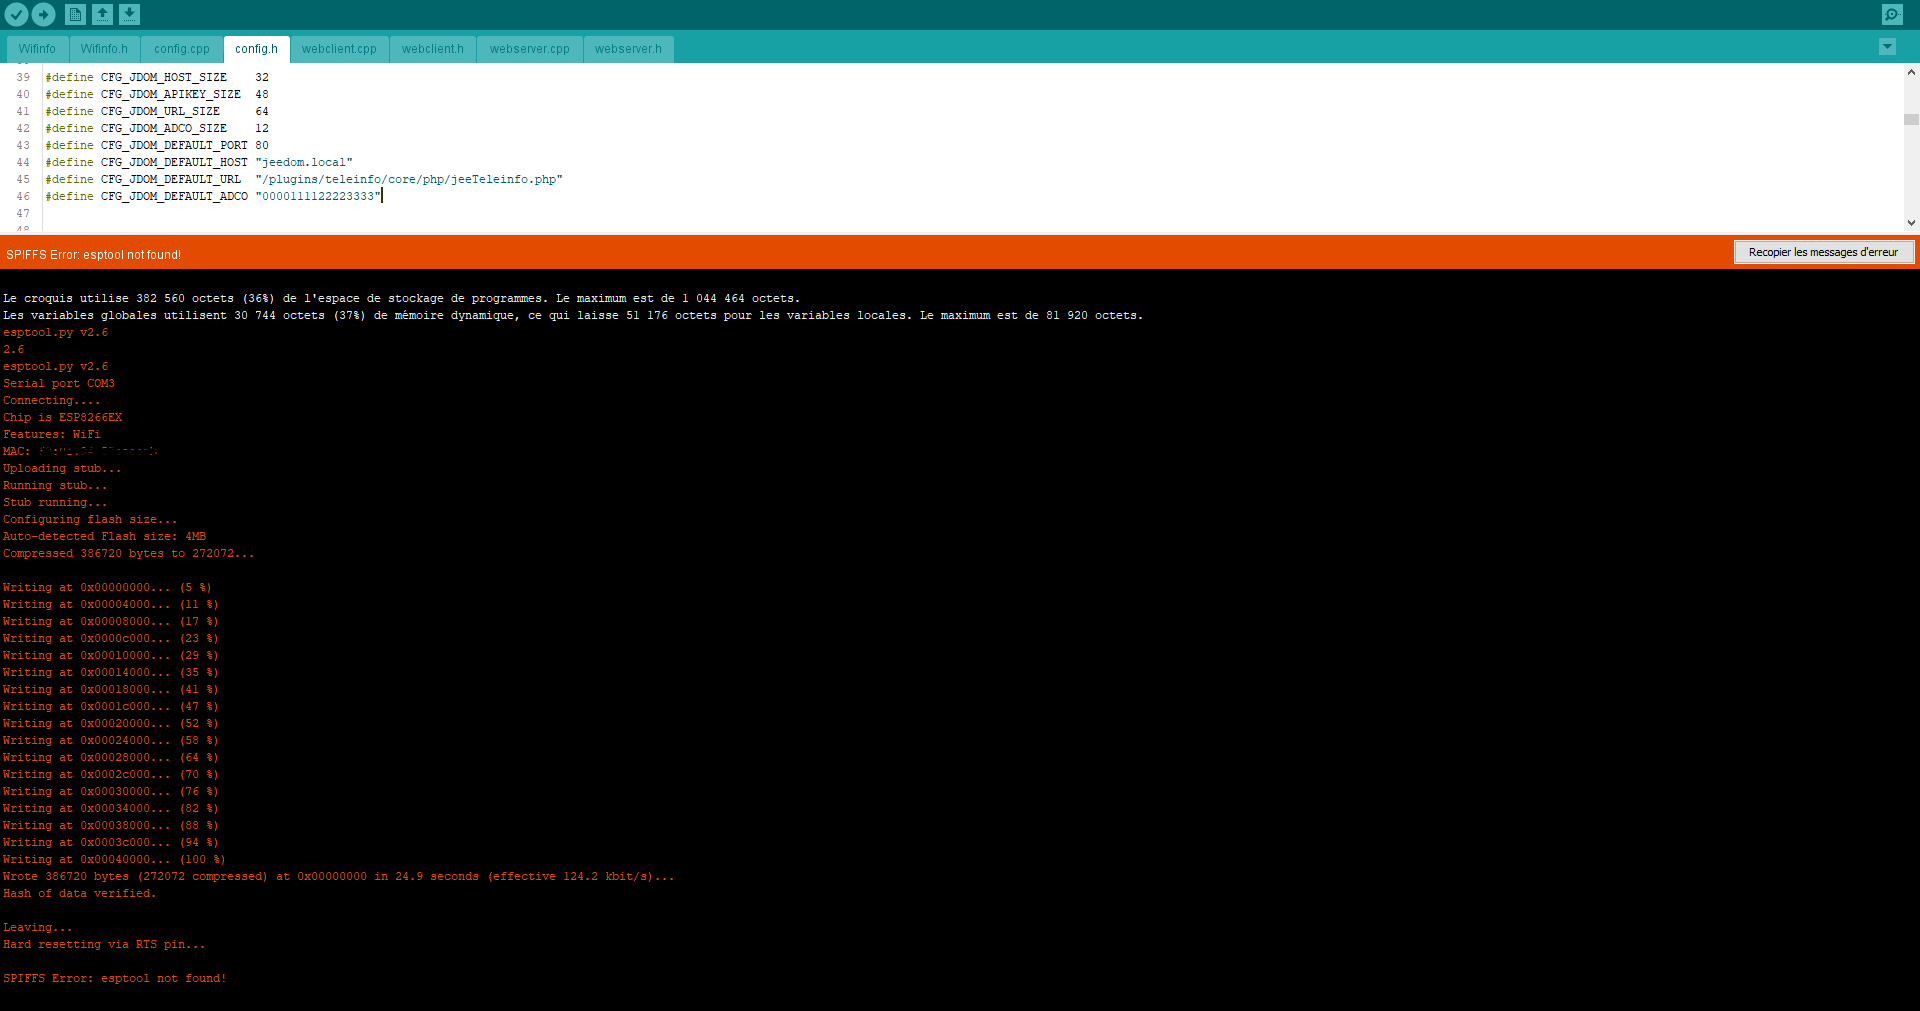The width and height of the screenshot is (1920, 1011).
Task: Open the webclient.cpp tab
Action: (x=339, y=49)
